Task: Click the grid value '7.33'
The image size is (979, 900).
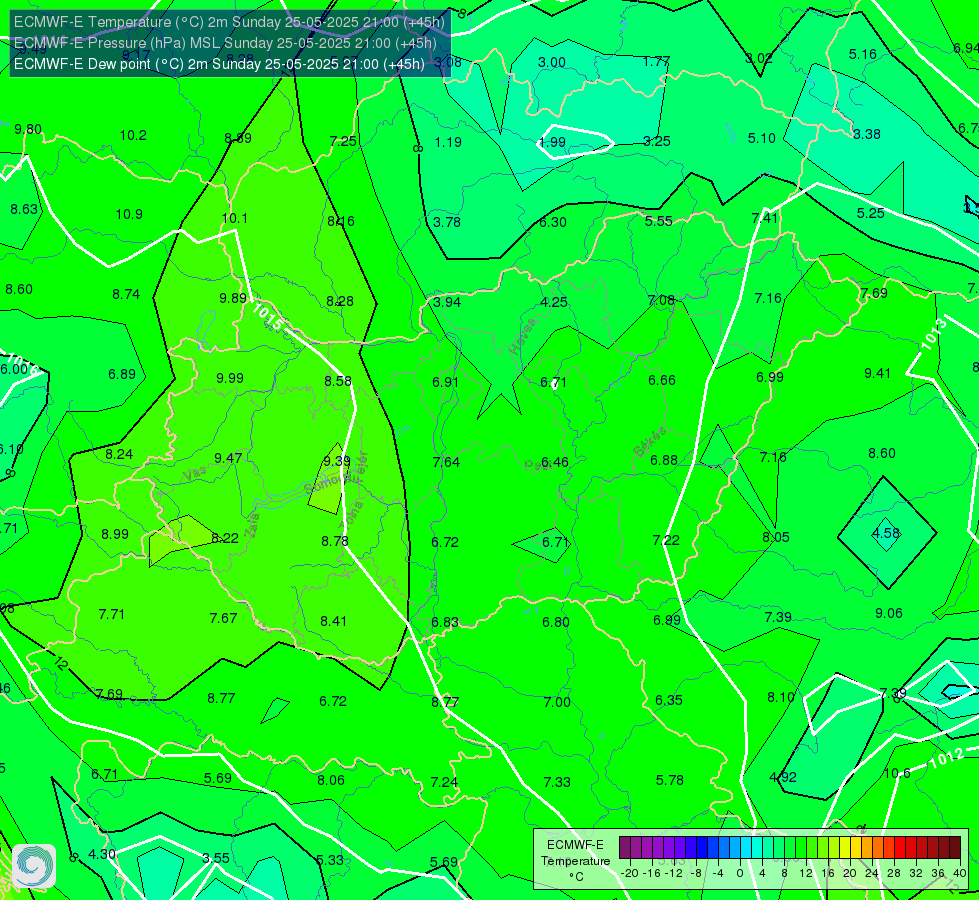Action: pyautogui.click(x=557, y=782)
